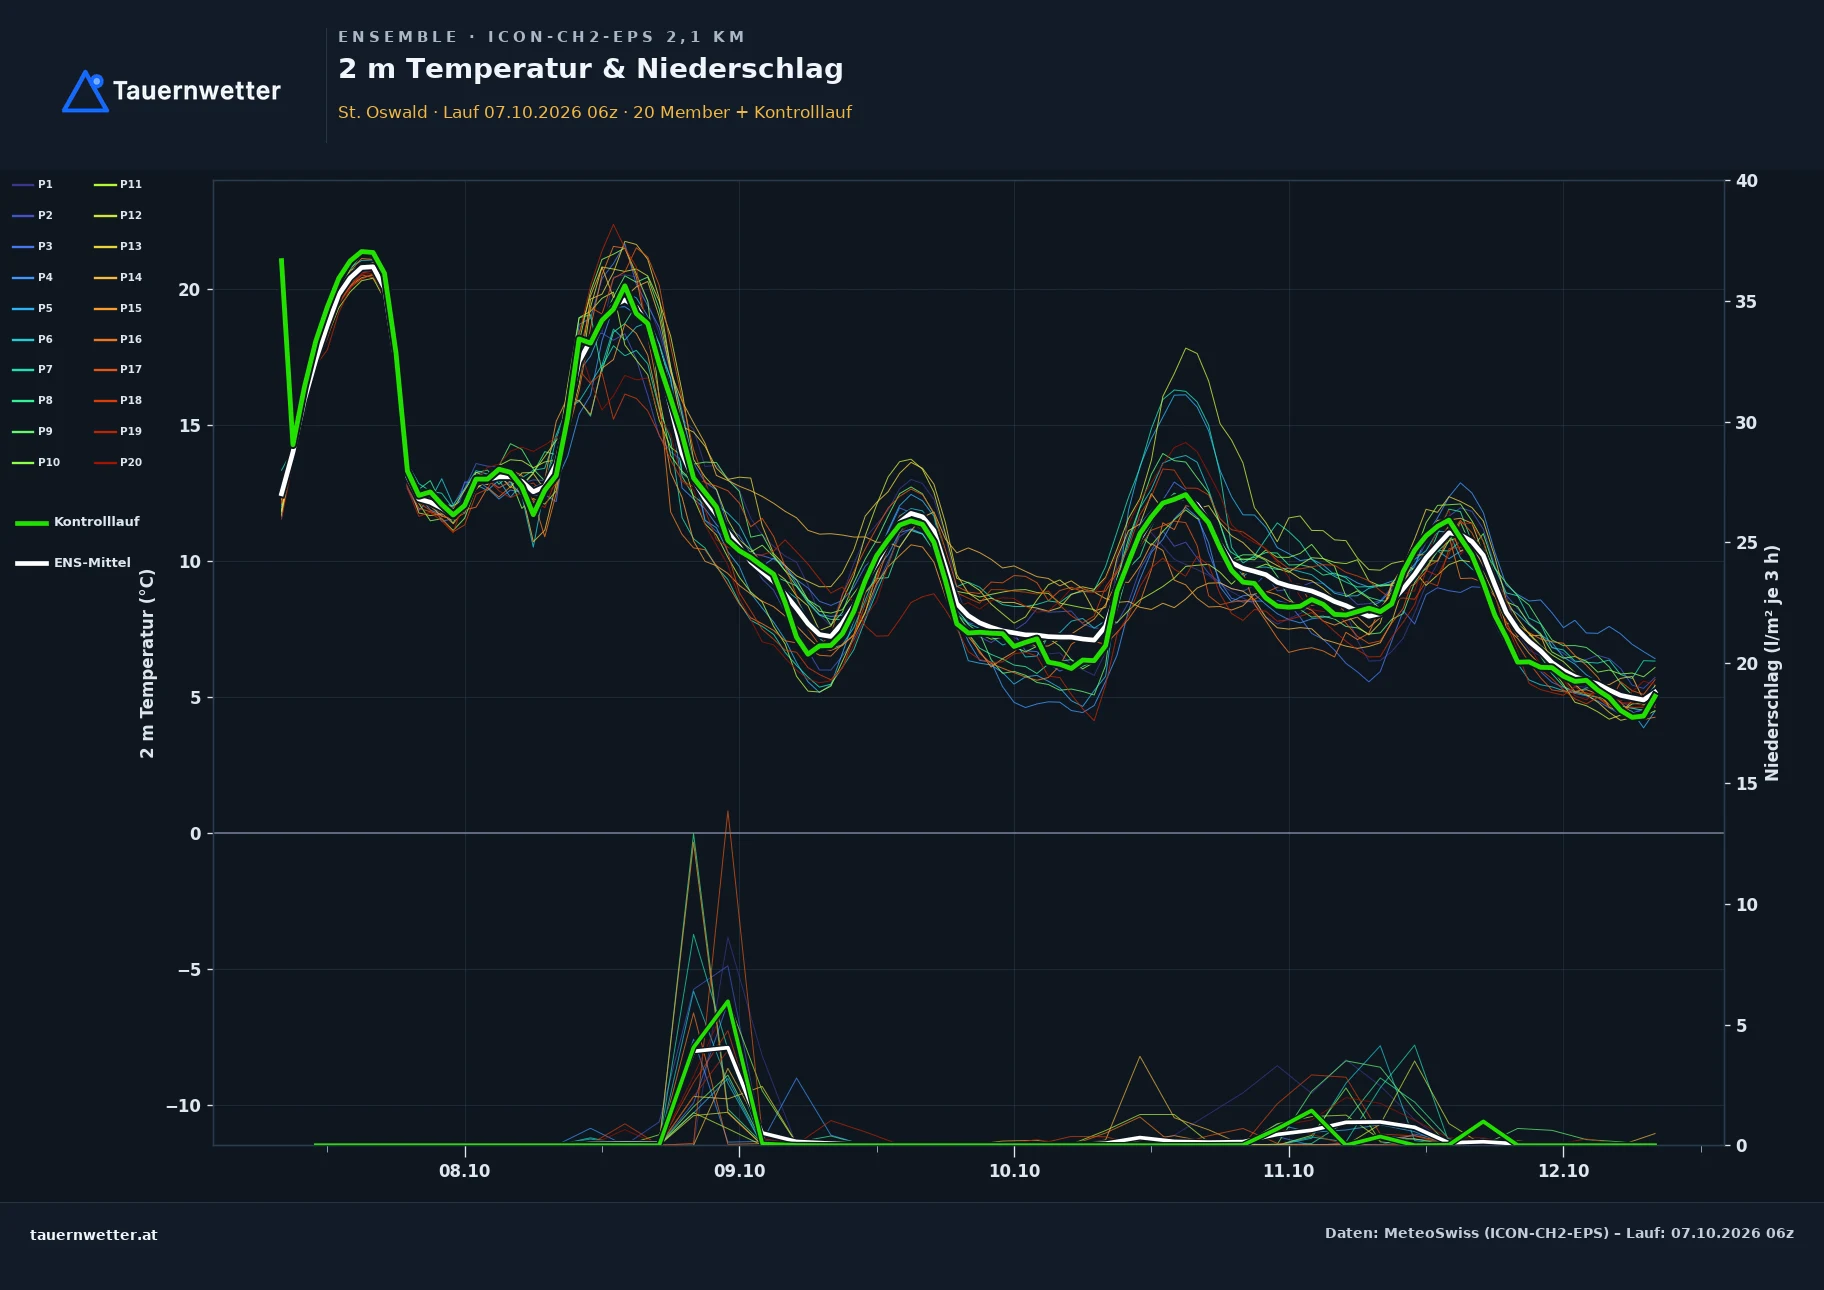Click the P5 color swatch in legend

click(23, 309)
